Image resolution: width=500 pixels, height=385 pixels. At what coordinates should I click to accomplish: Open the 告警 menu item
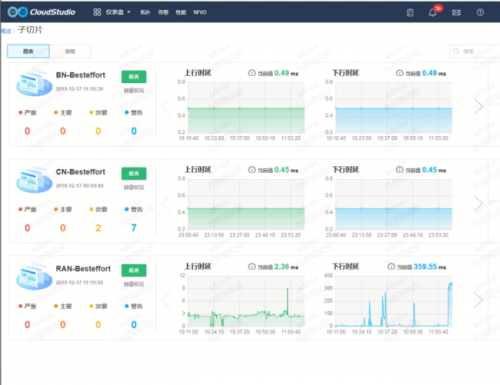[x=163, y=12]
